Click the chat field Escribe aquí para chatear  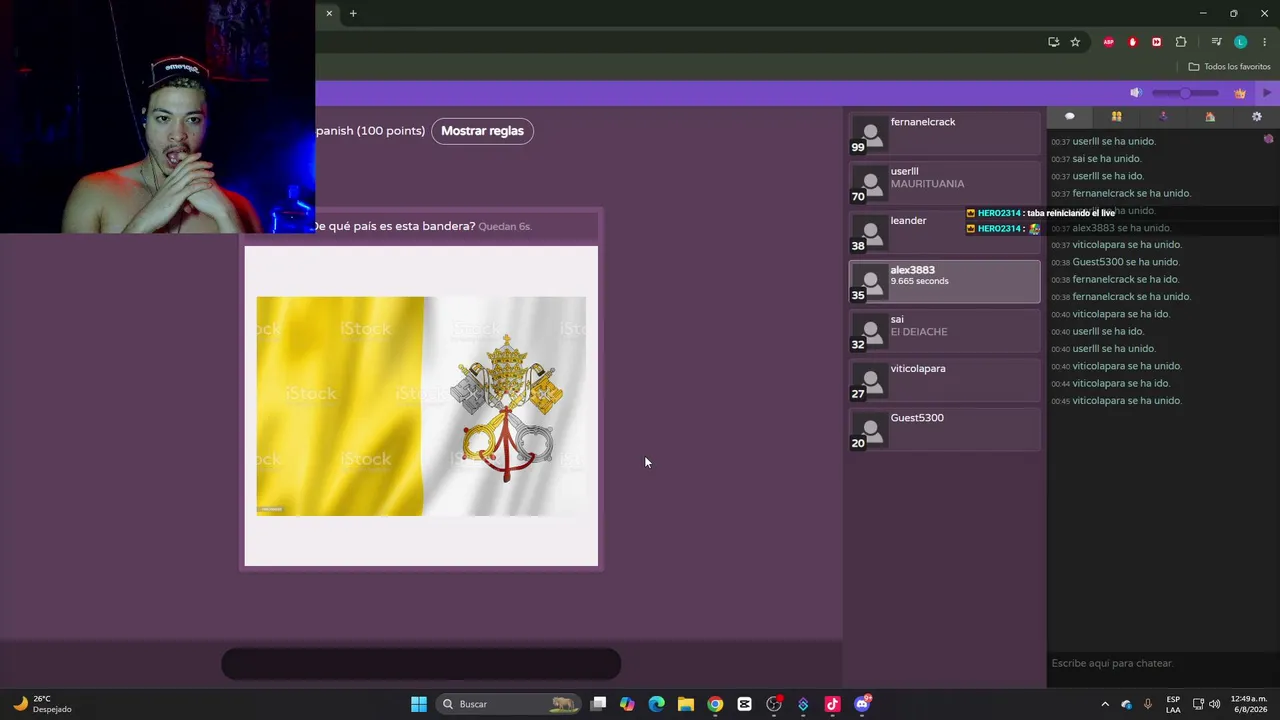tap(1163, 663)
